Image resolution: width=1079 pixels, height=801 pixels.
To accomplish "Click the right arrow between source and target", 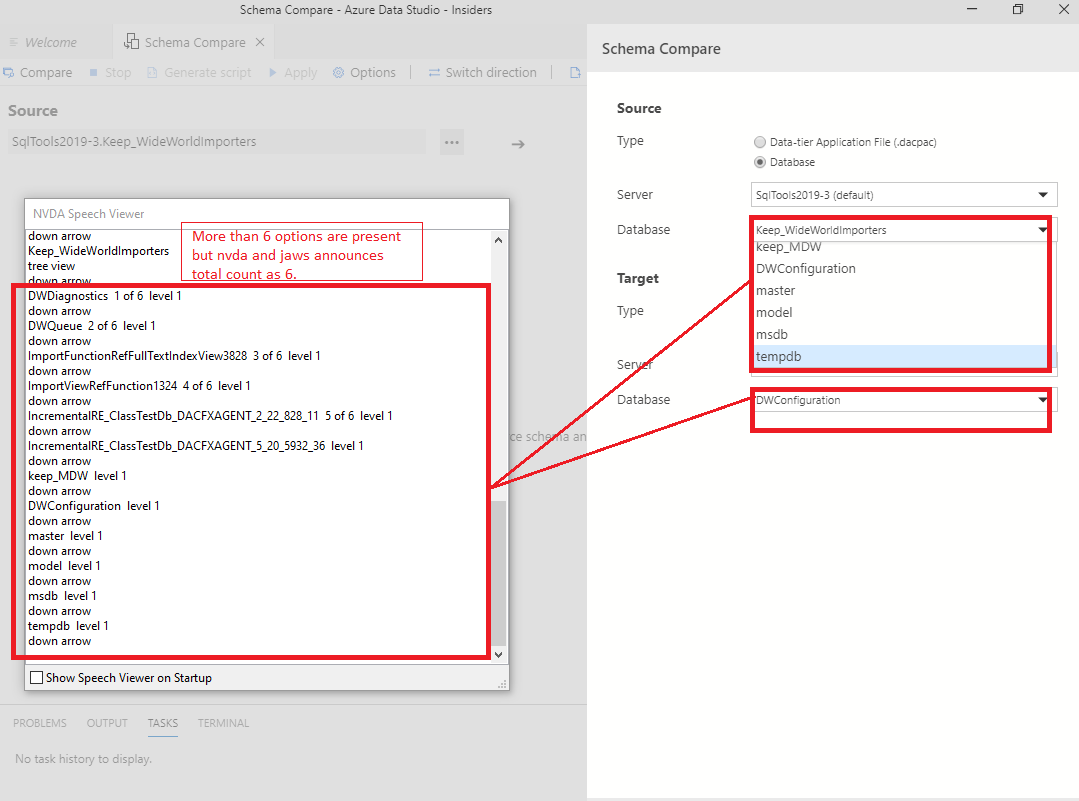I will pos(518,143).
